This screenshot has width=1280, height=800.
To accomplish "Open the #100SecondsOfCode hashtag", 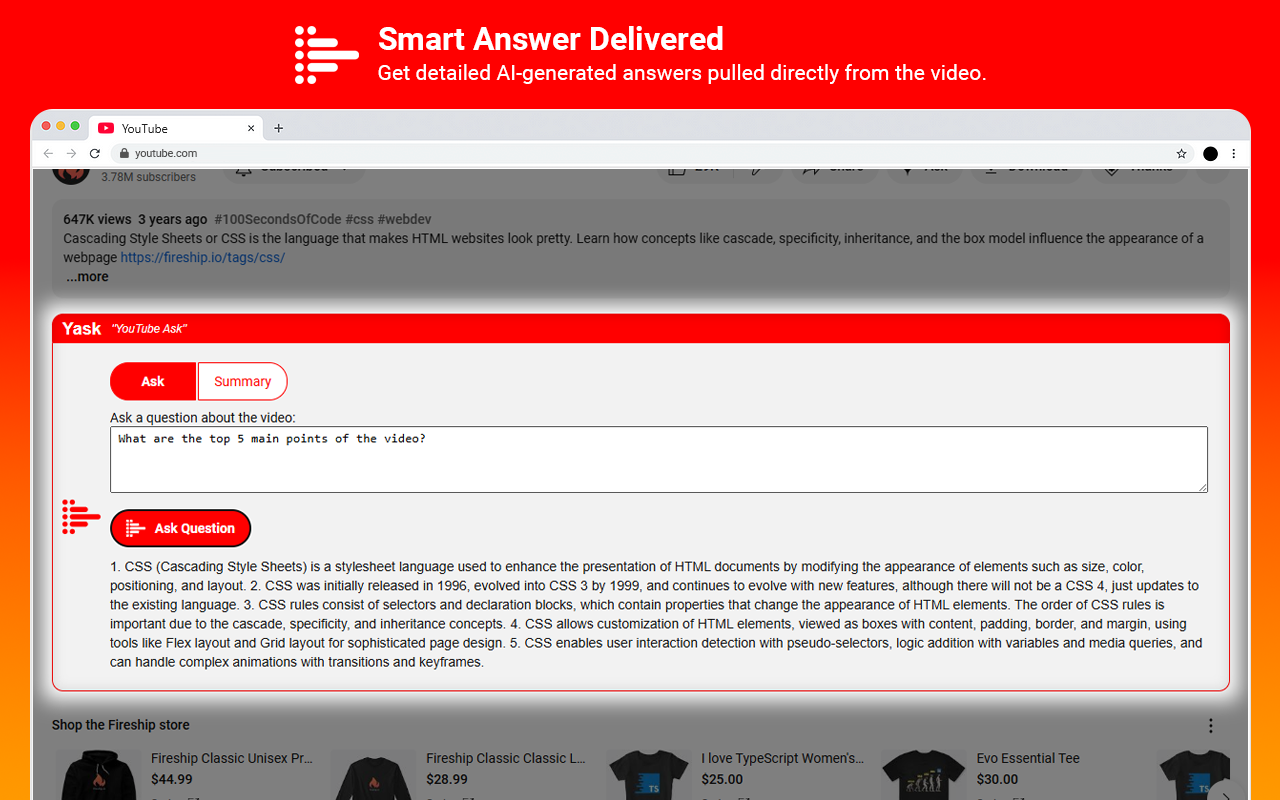I will [x=277, y=219].
